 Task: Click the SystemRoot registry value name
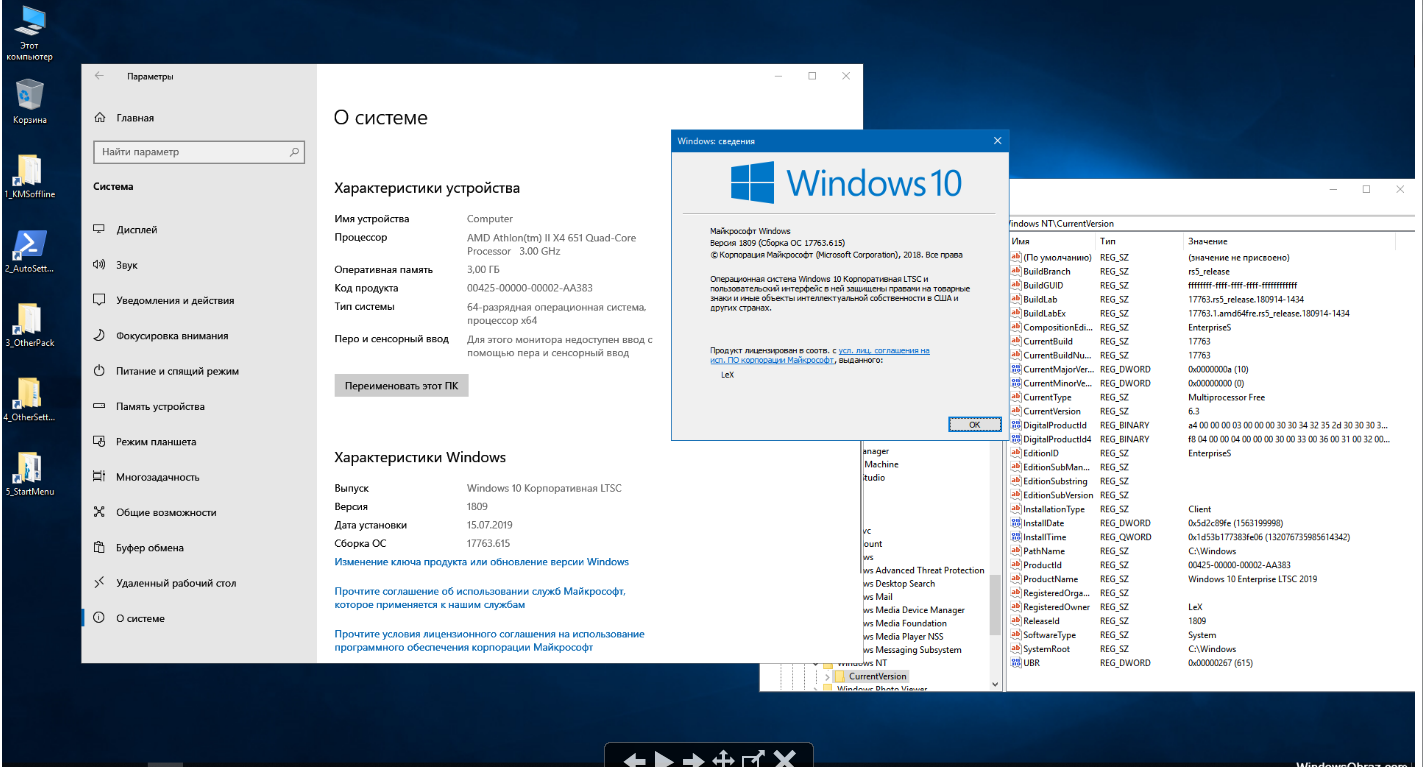point(1047,649)
